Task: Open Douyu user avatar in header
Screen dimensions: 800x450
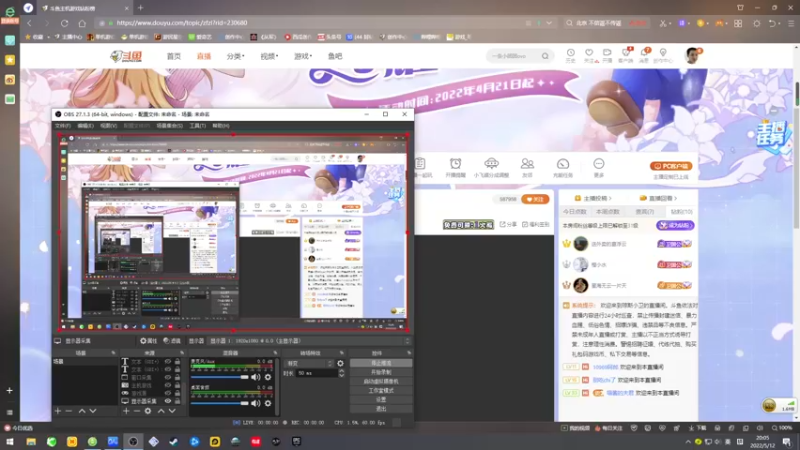Action: point(692,55)
